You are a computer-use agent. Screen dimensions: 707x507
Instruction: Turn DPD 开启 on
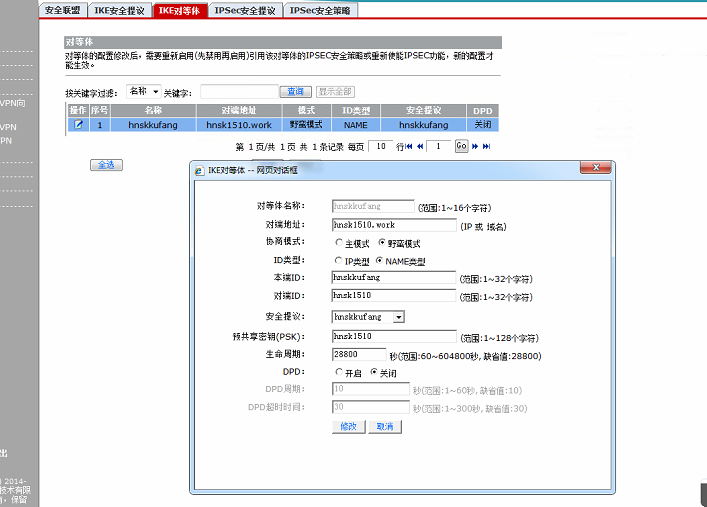(339, 372)
